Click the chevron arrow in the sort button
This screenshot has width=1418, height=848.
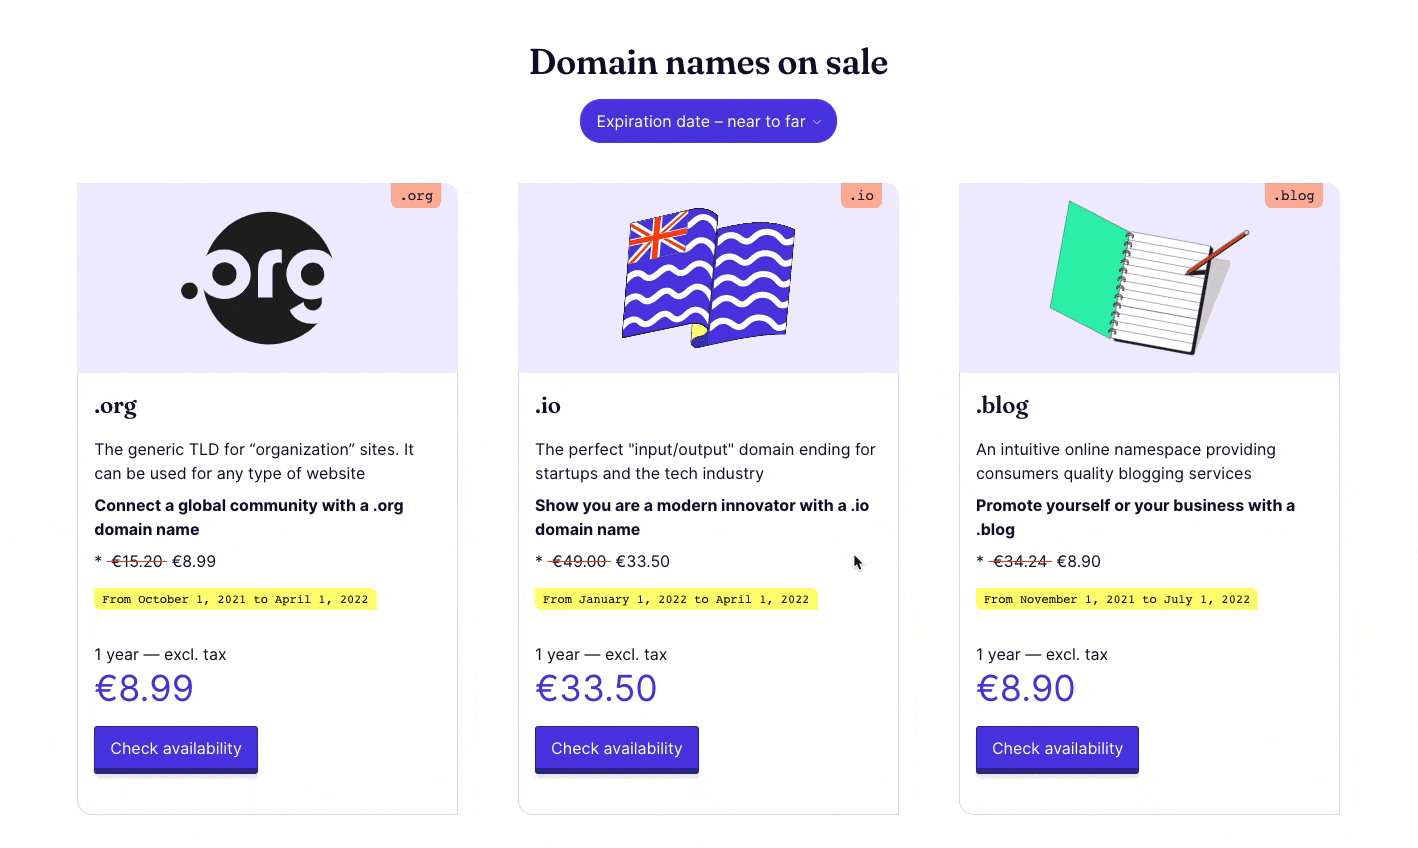(817, 123)
